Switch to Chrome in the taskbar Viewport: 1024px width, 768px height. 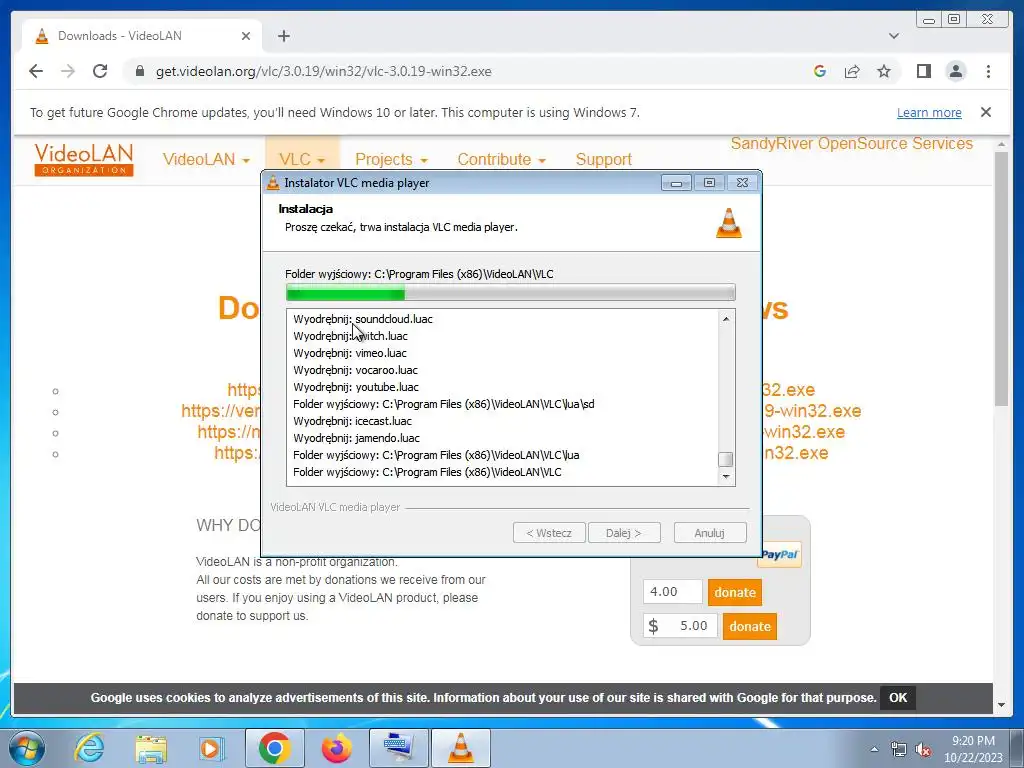tap(274, 748)
